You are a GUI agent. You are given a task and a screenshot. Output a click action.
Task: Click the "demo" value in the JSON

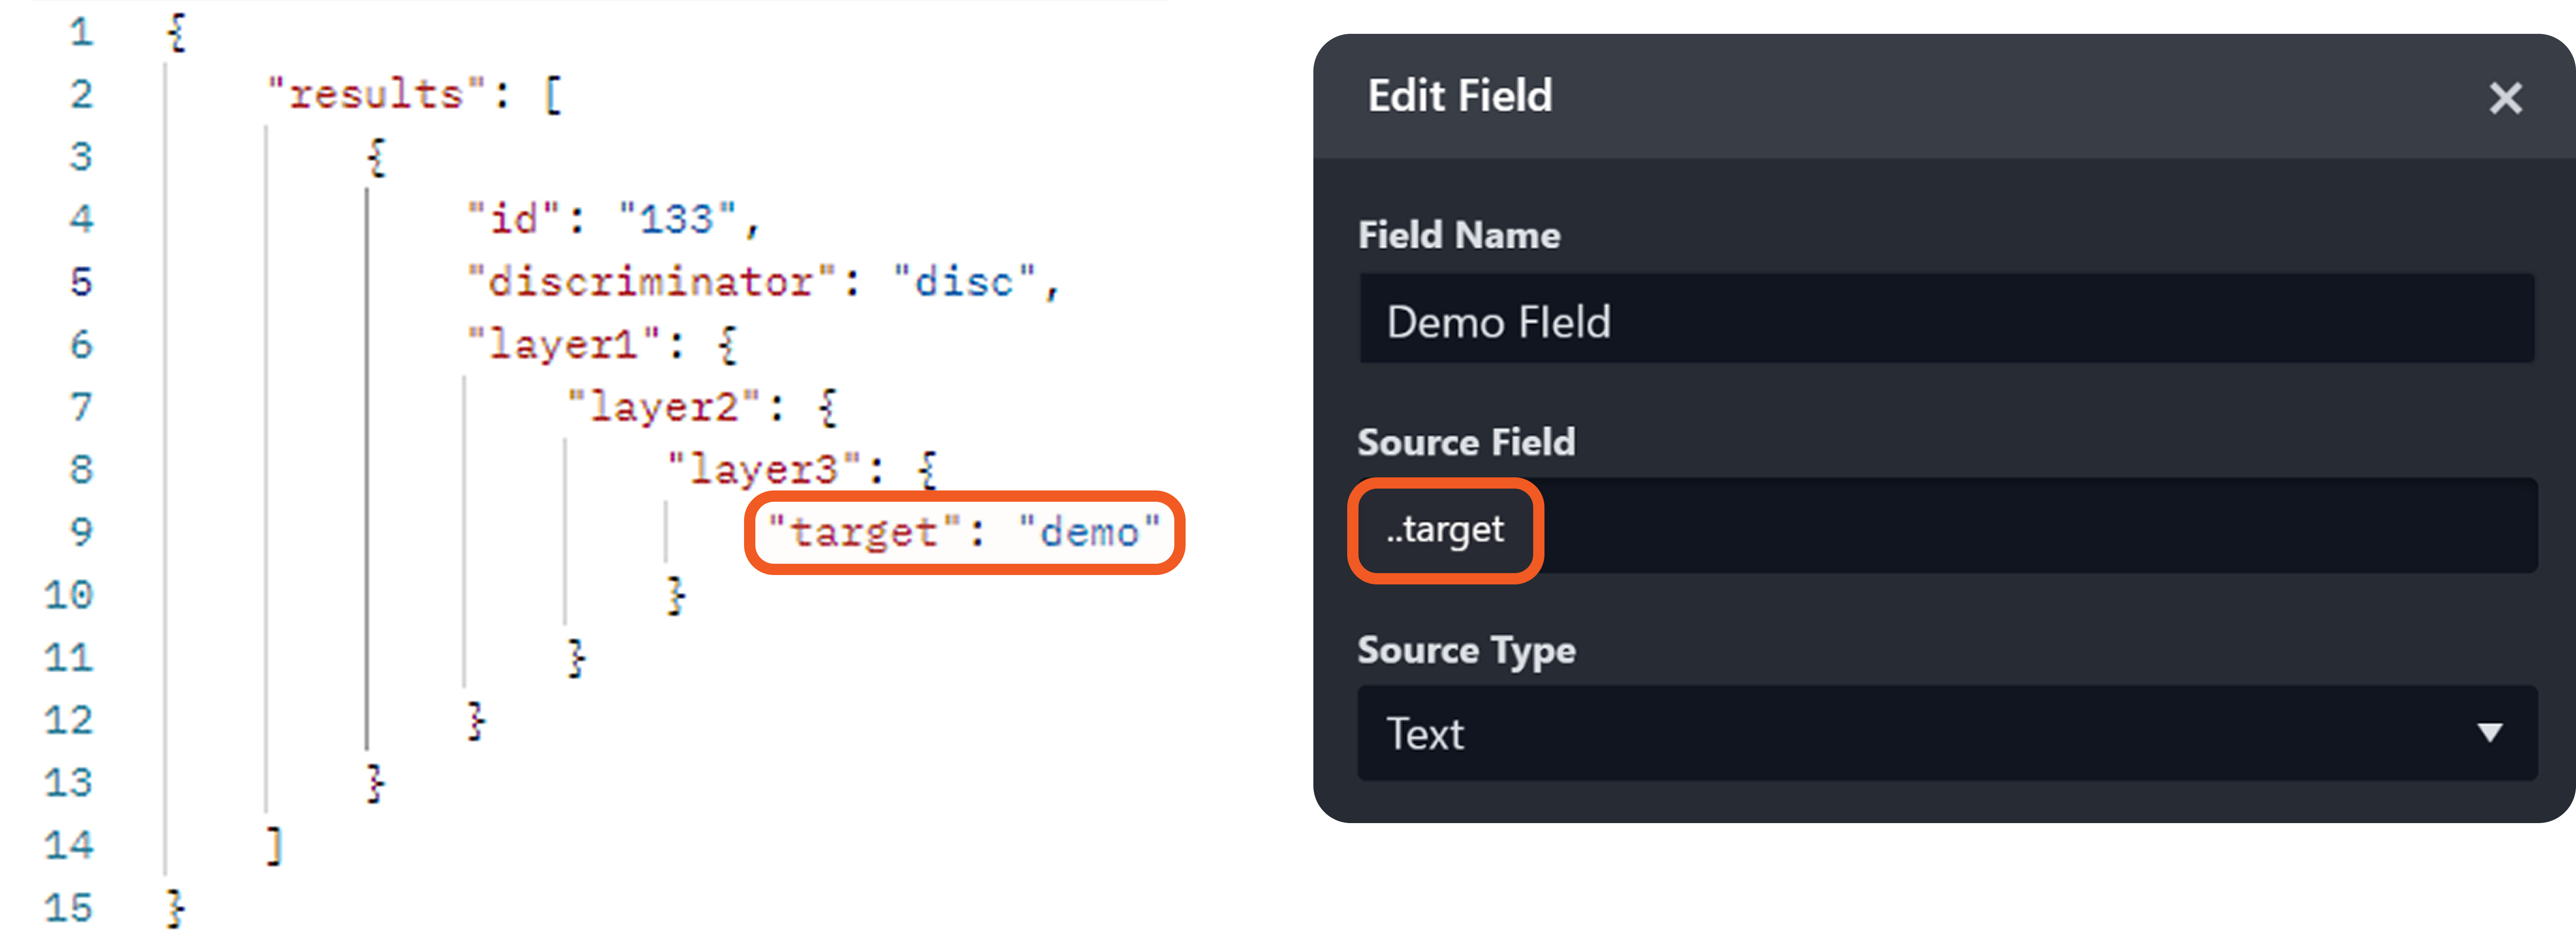pos(1089,532)
